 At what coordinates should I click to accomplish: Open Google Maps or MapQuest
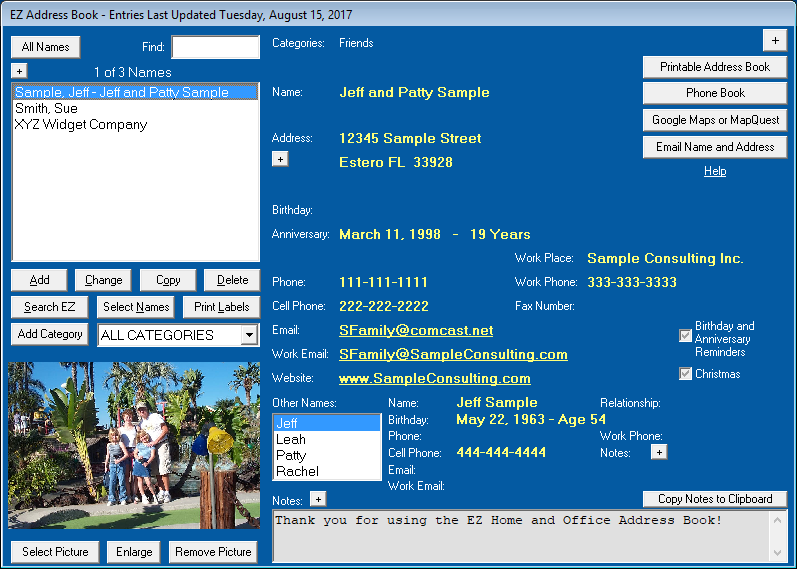715,120
